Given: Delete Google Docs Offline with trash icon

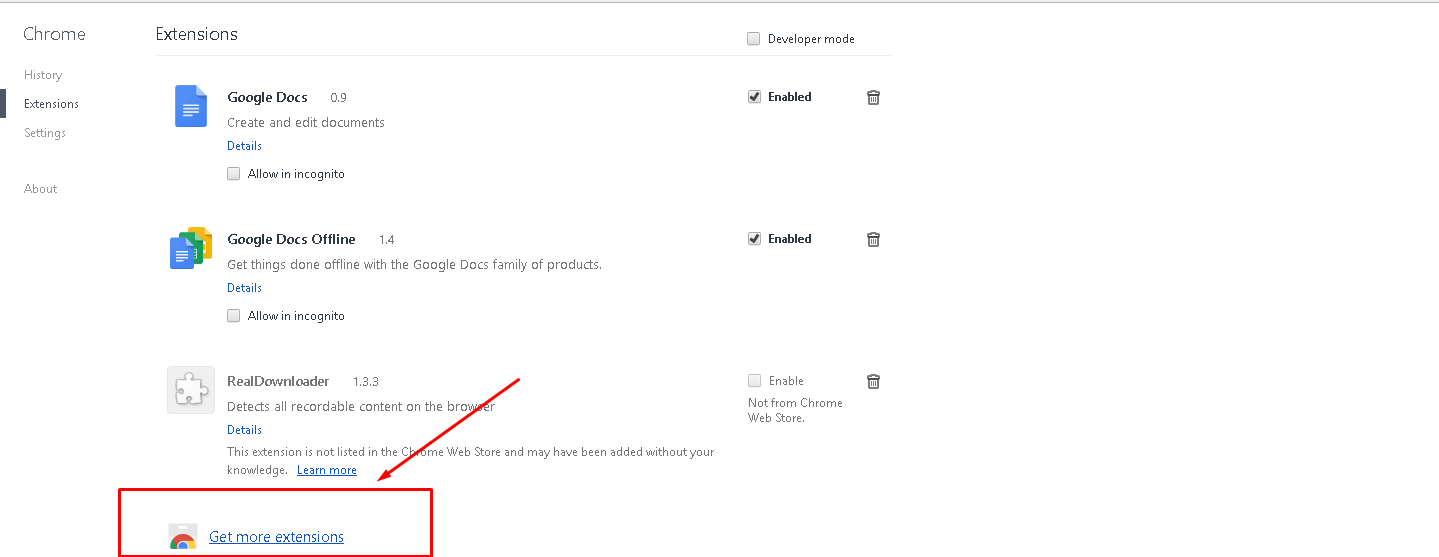Looking at the screenshot, I should pyautogui.click(x=873, y=239).
